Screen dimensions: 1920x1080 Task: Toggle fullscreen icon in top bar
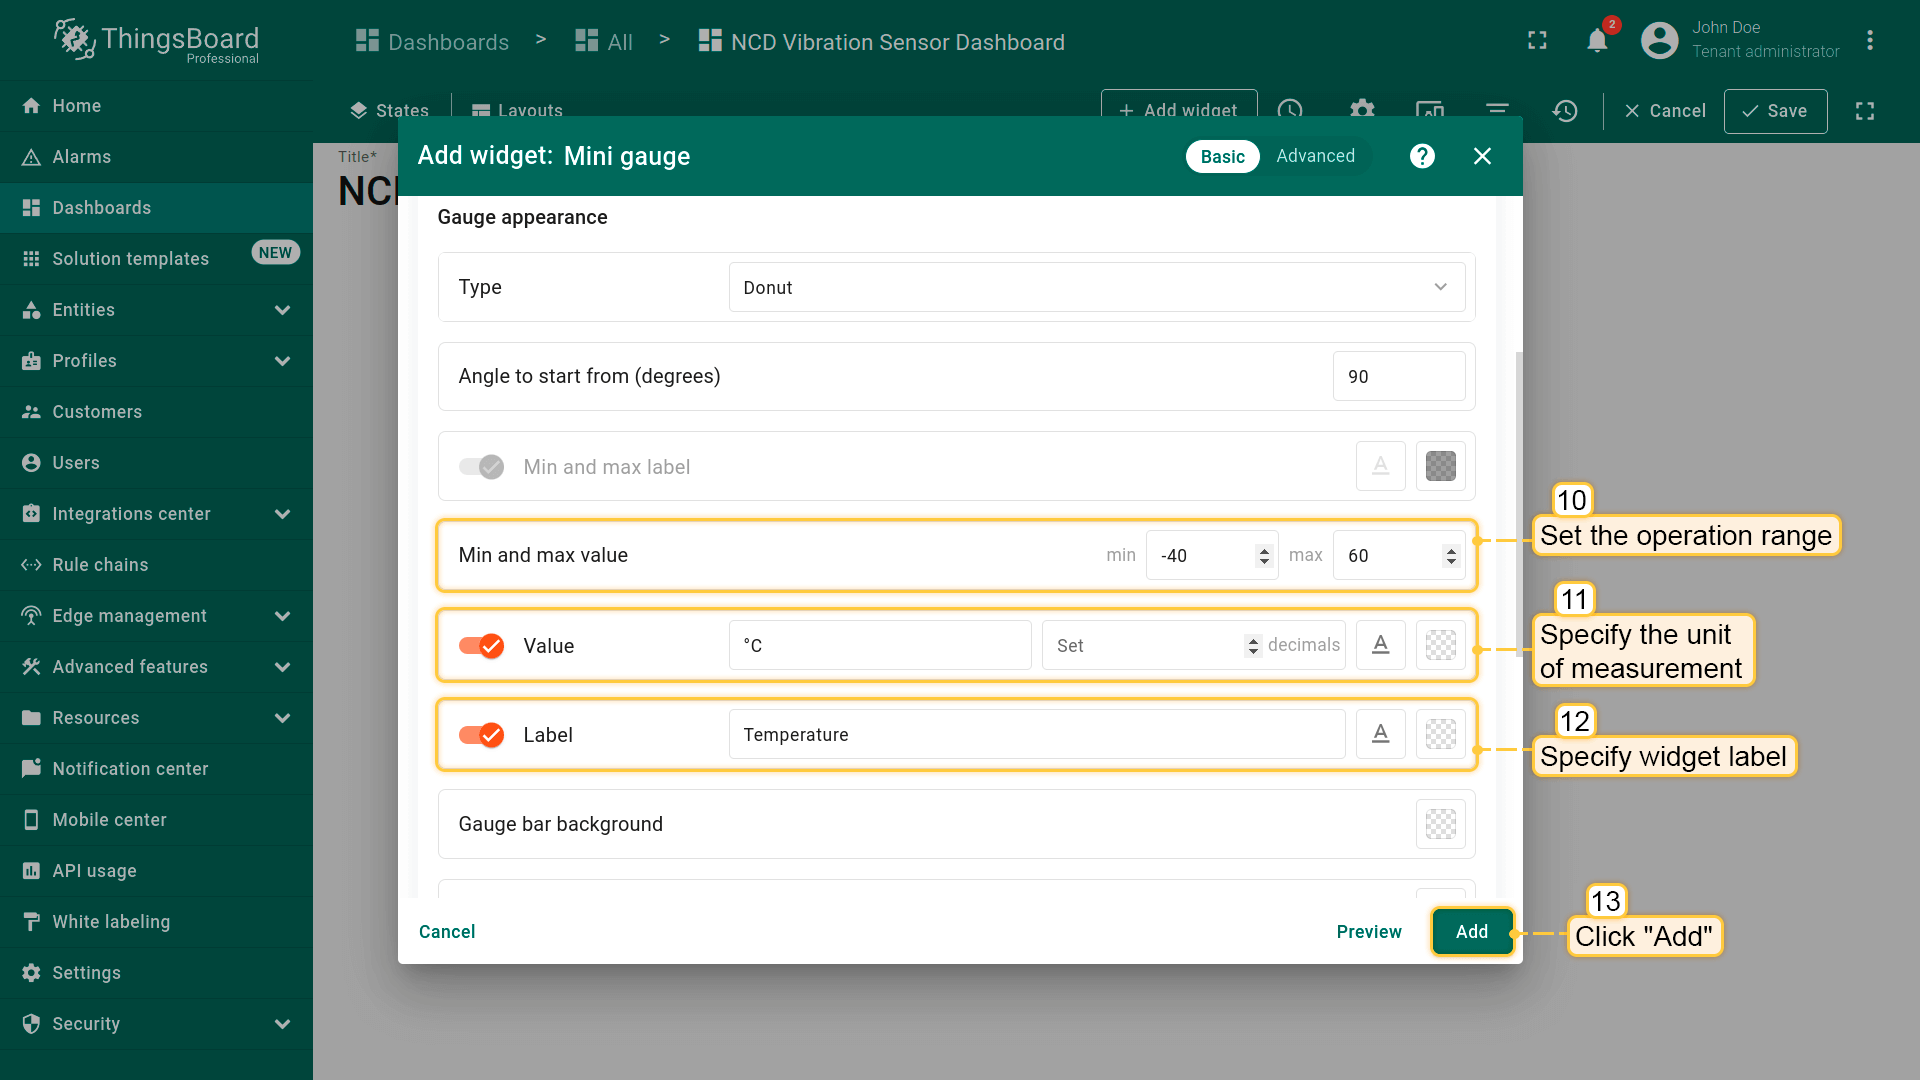[1537, 40]
